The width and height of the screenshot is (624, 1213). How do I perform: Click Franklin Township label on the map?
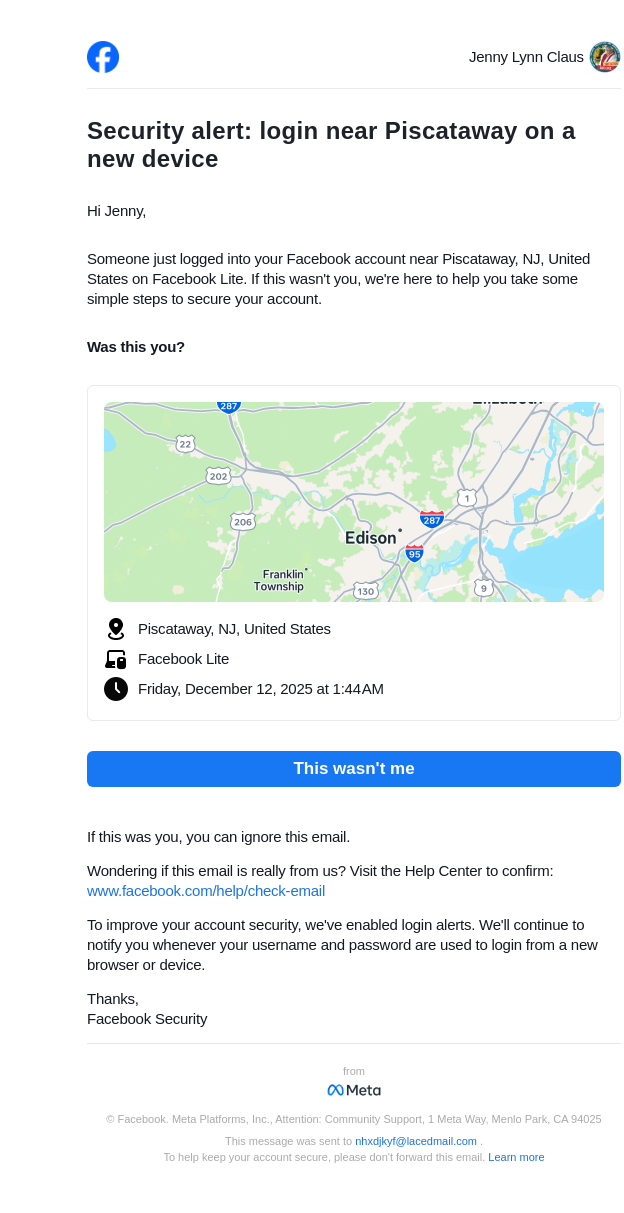pyautogui.click(x=279, y=580)
